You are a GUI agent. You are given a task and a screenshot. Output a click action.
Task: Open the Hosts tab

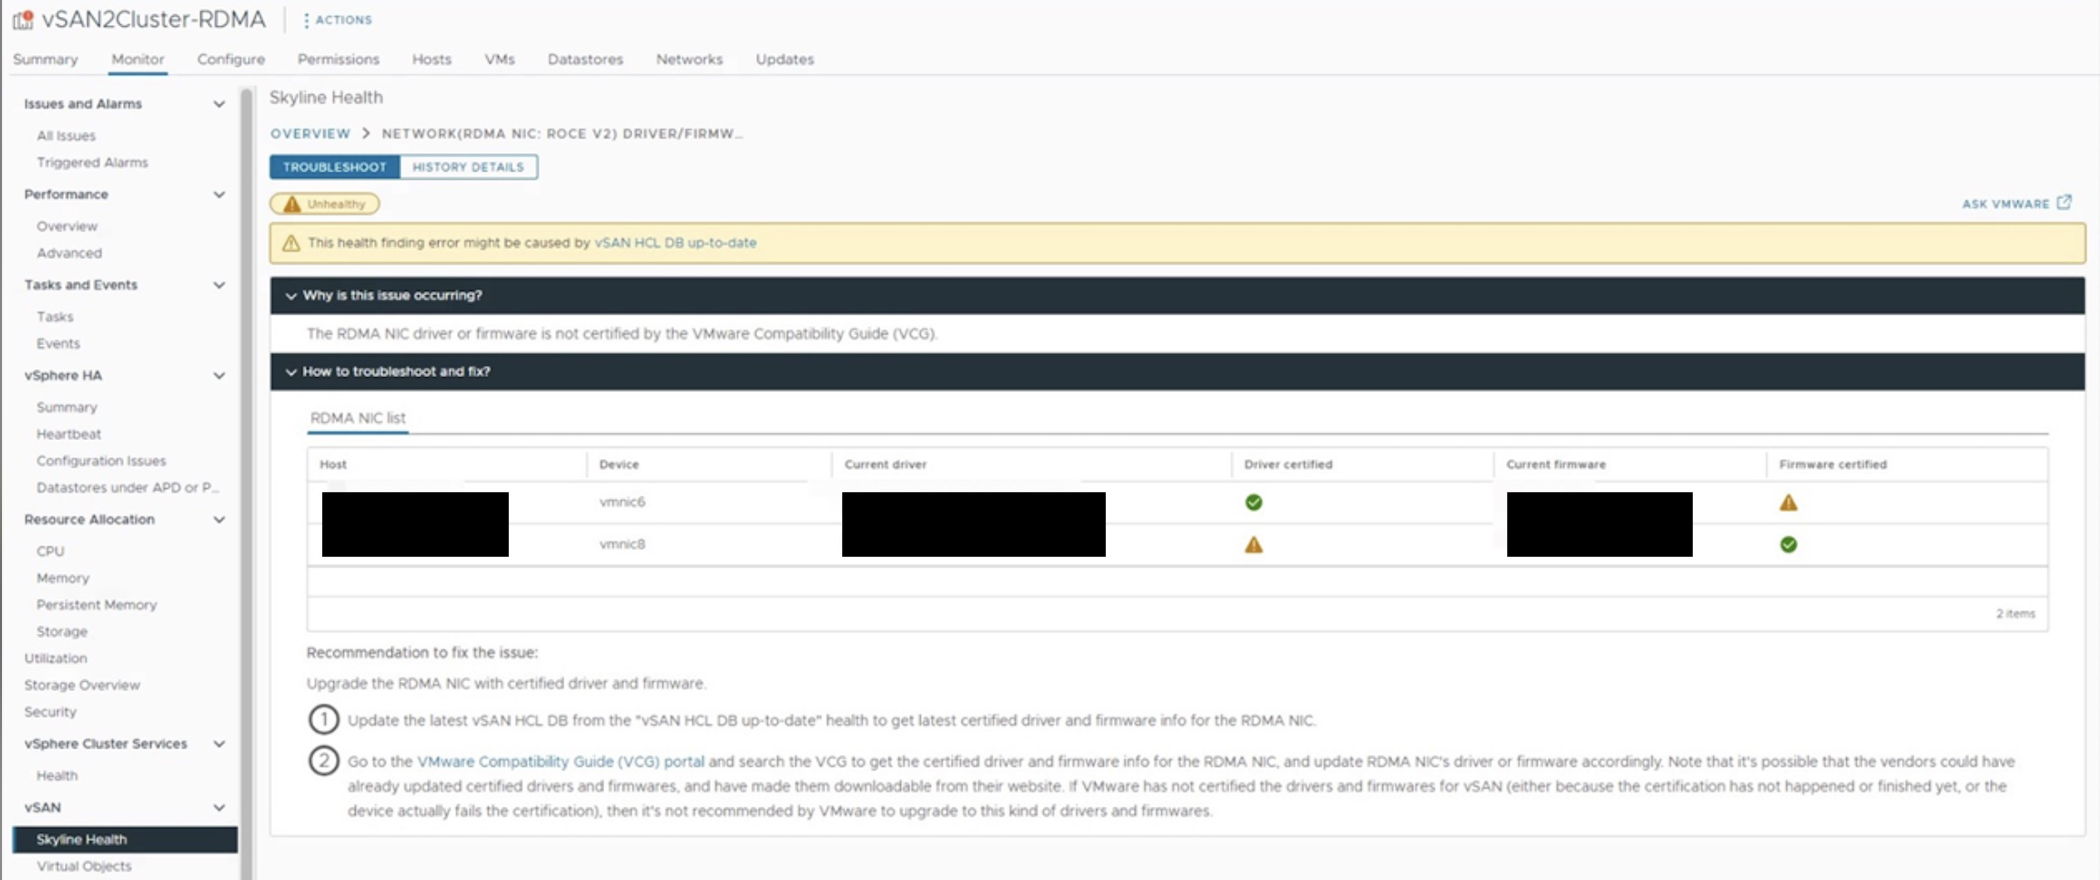pyautogui.click(x=431, y=59)
